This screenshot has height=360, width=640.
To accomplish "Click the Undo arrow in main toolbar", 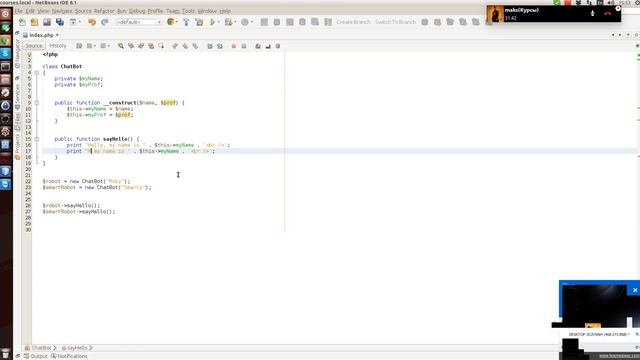I will pyautogui.click(x=92, y=22).
